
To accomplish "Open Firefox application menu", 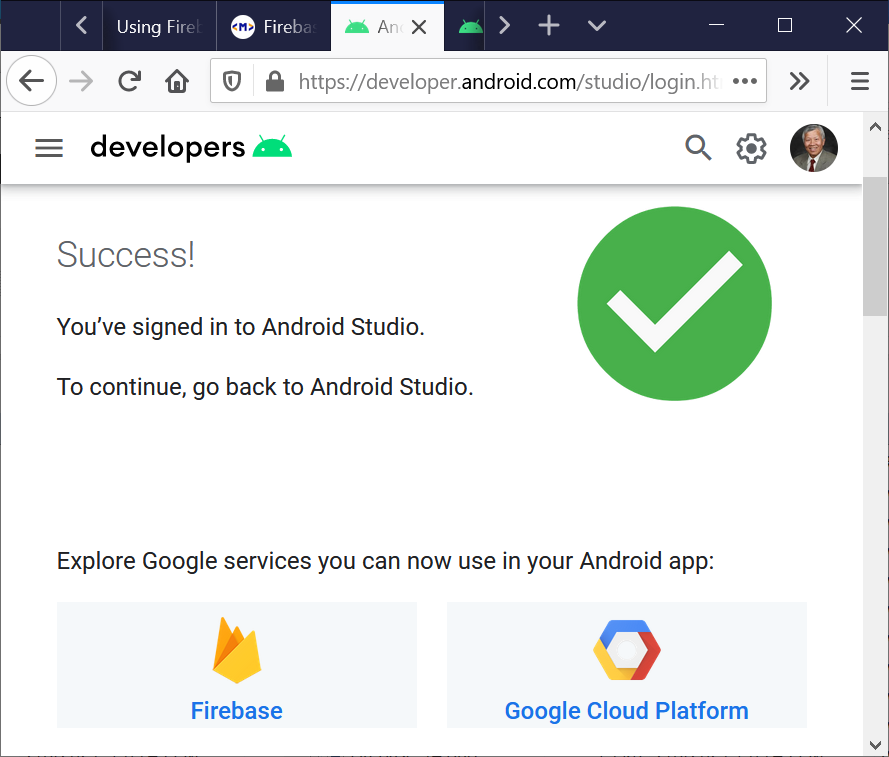I will pos(860,81).
